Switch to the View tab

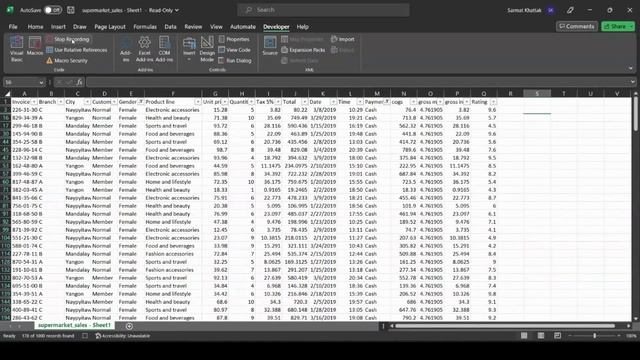[216, 27]
